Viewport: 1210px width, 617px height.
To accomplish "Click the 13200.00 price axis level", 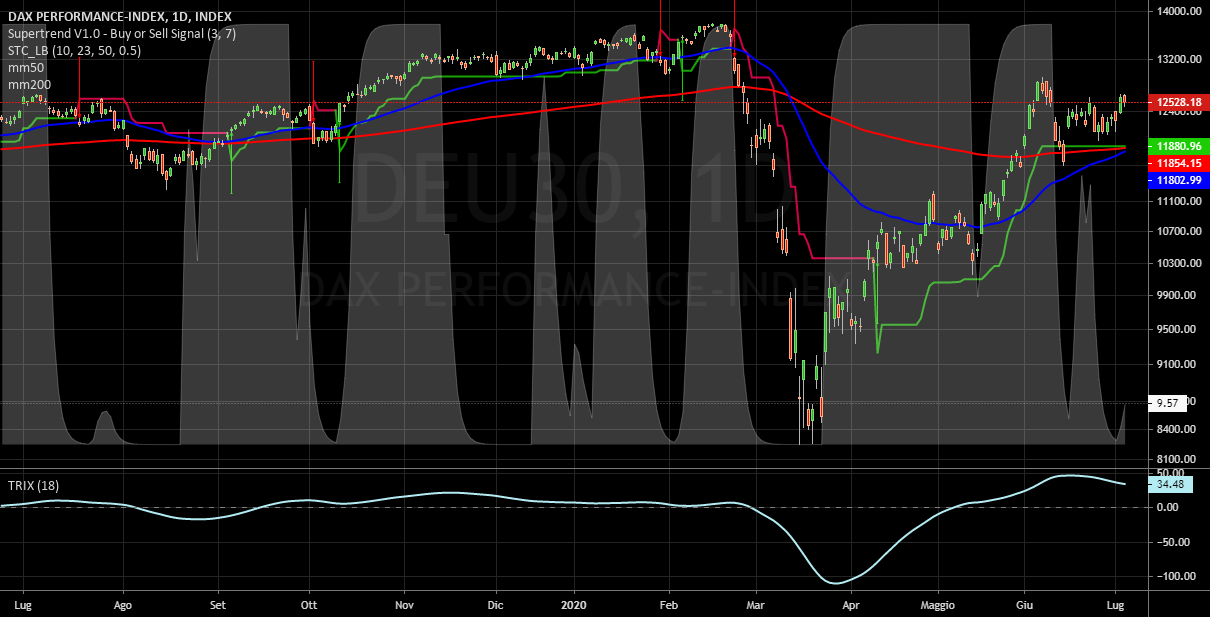I will 1178,59.
